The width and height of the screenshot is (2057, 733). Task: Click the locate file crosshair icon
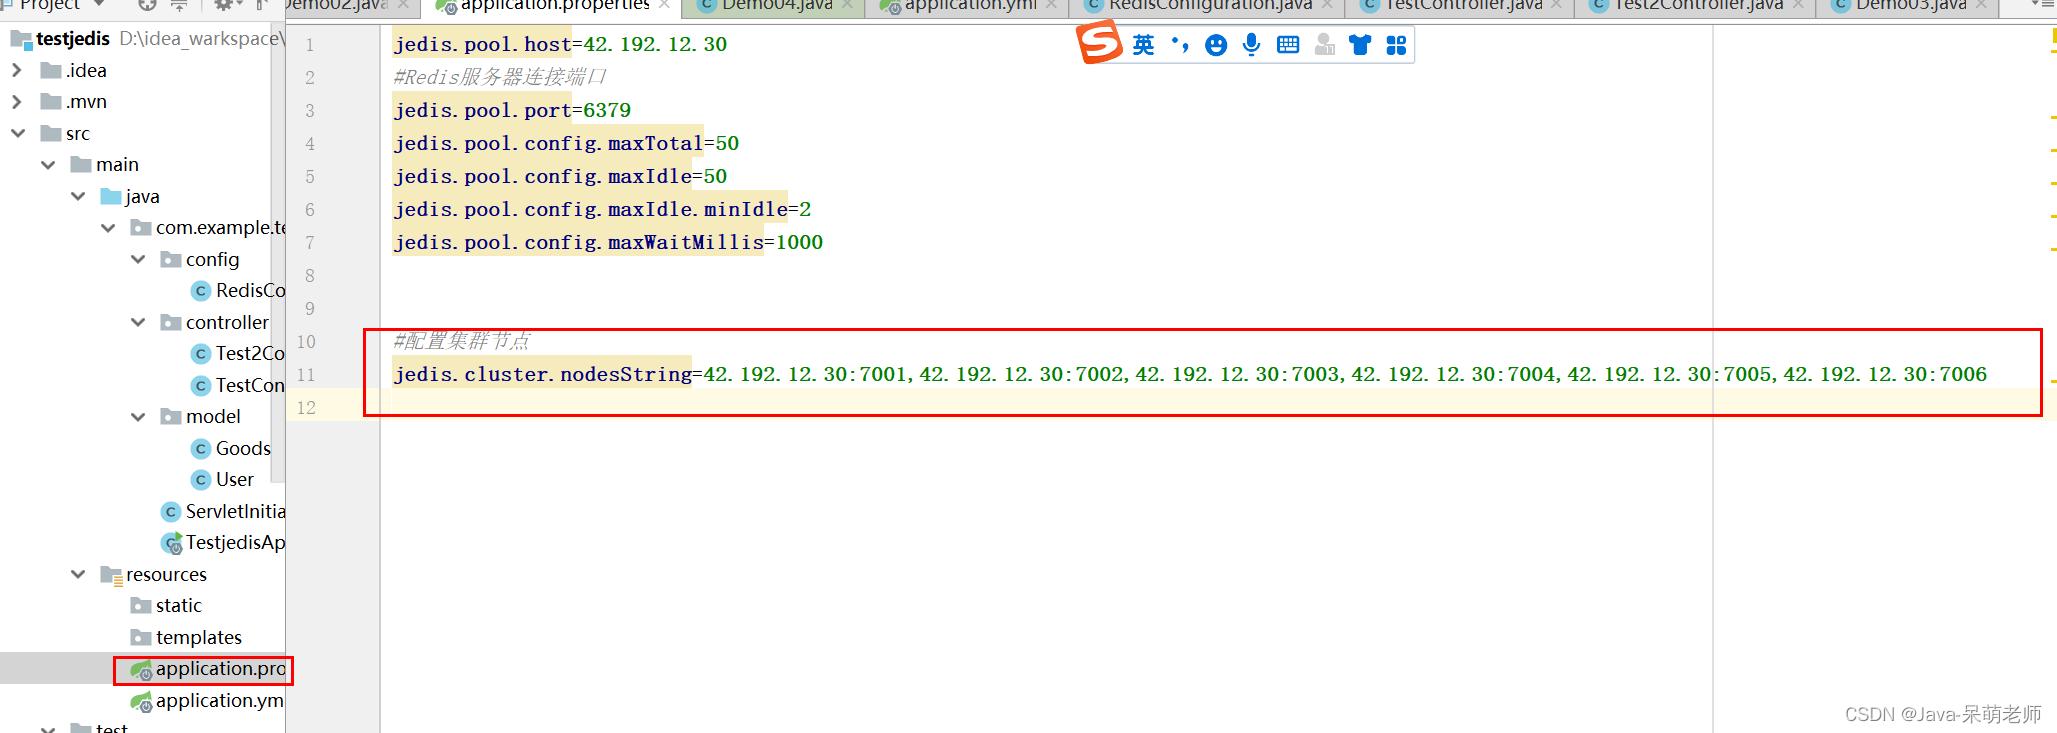click(148, 5)
